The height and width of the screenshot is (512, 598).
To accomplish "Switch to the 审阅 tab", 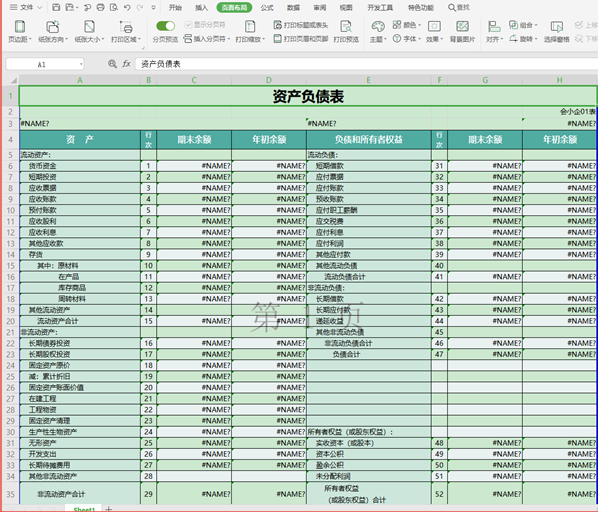I will 320,7.
